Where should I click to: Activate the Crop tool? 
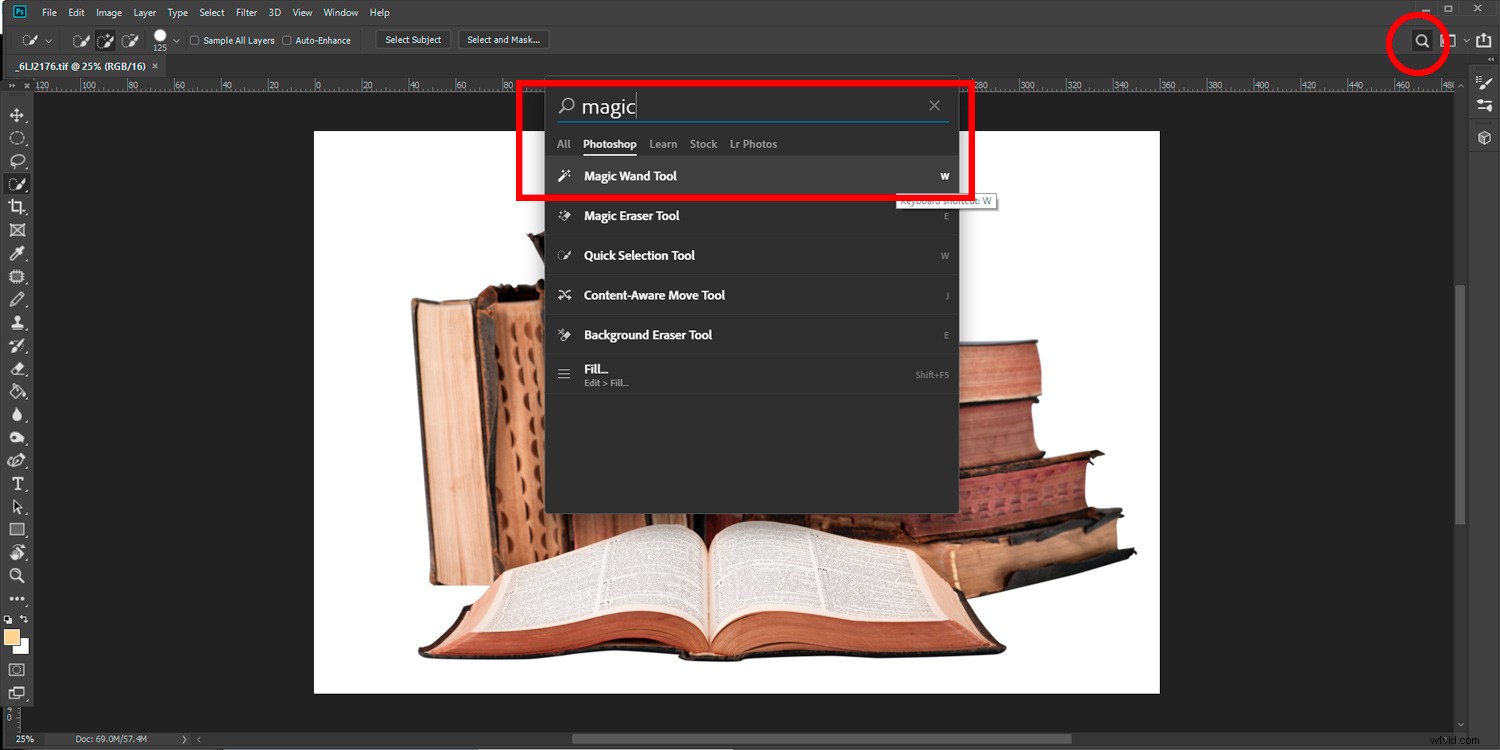[17, 207]
